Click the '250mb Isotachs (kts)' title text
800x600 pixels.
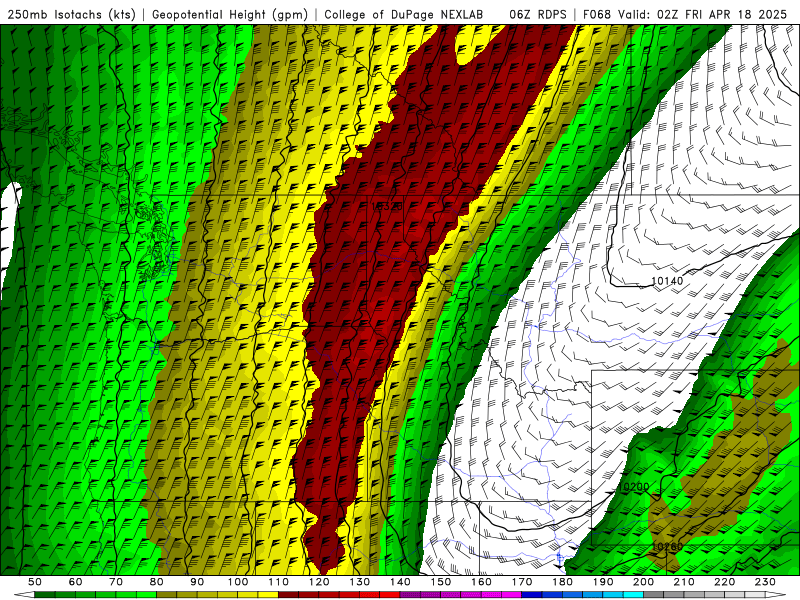(x=71, y=14)
